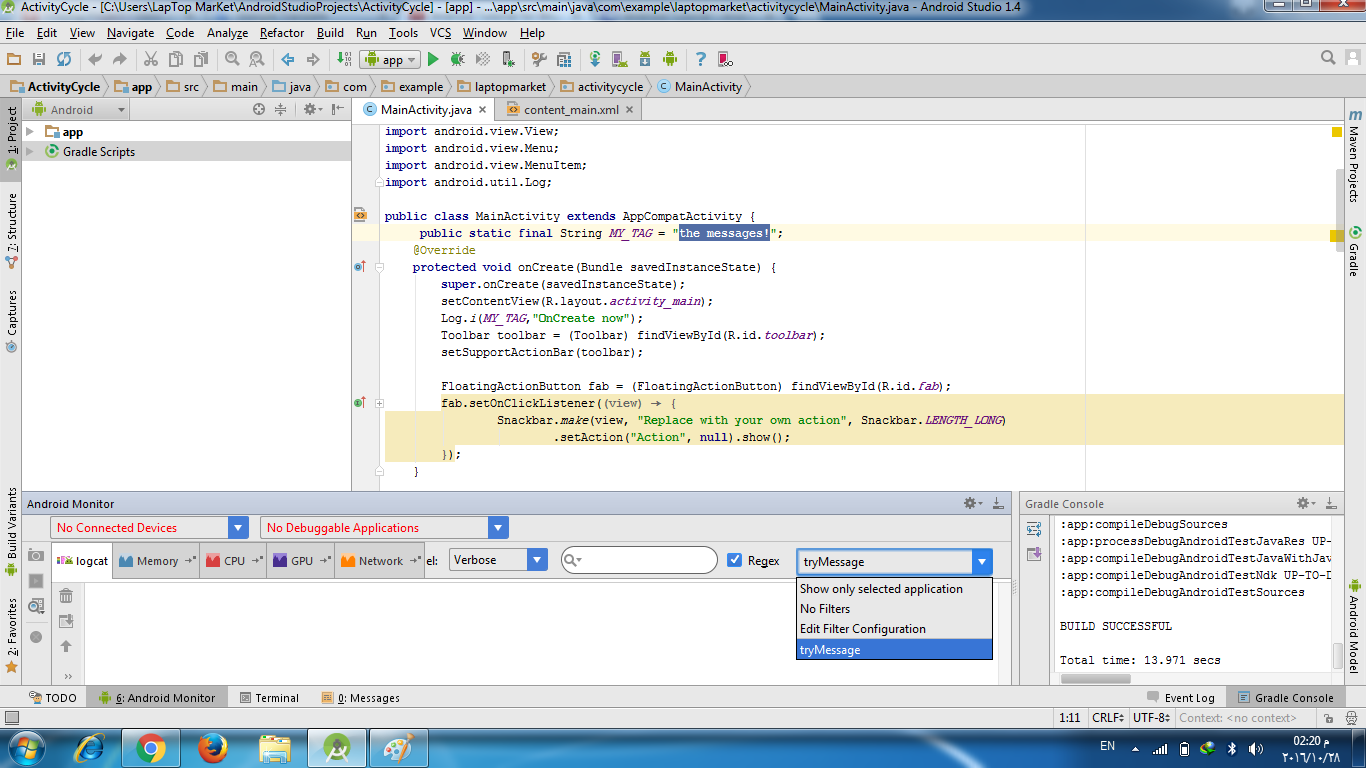
Task: Toggle the Regex checkbox
Action: click(x=735, y=560)
